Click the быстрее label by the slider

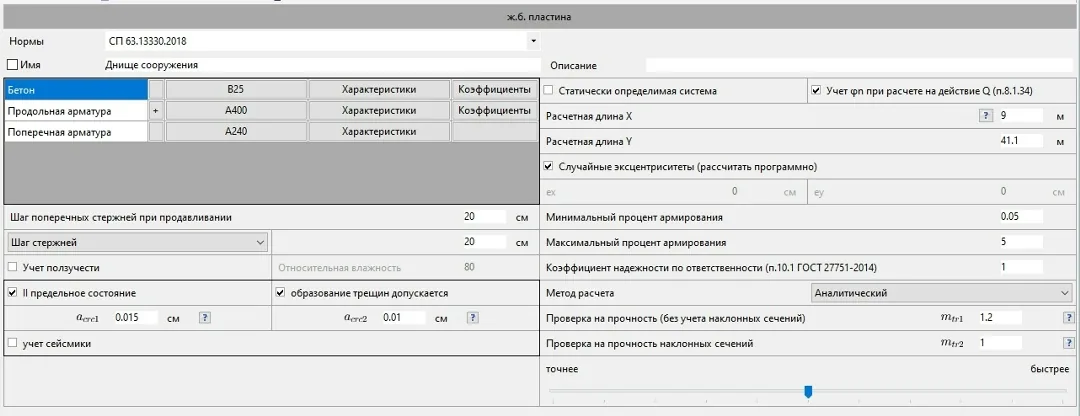click(x=1050, y=369)
